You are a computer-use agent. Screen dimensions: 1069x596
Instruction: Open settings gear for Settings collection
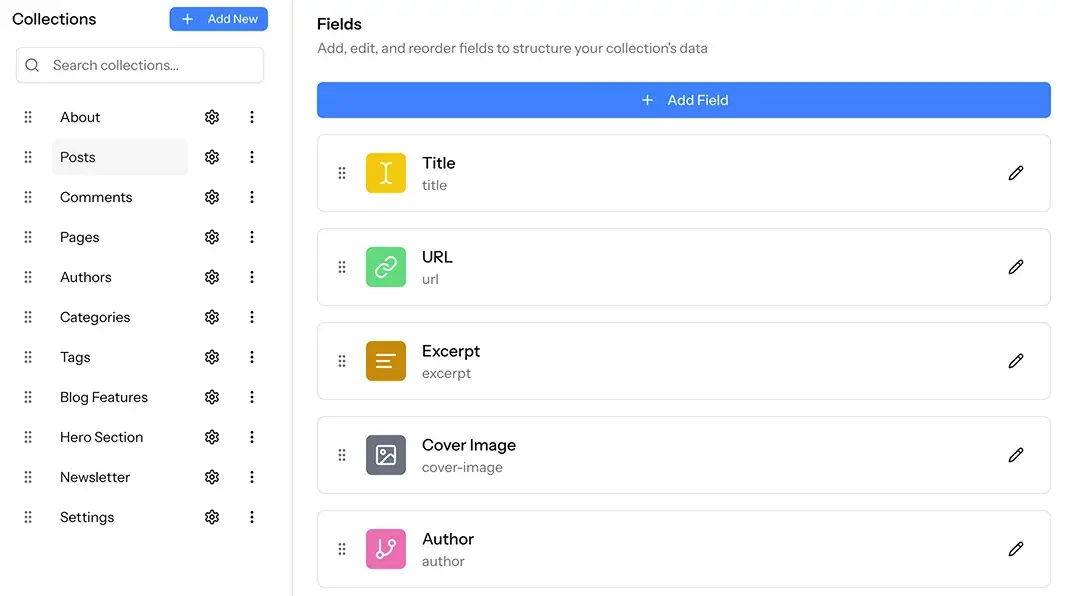point(212,517)
